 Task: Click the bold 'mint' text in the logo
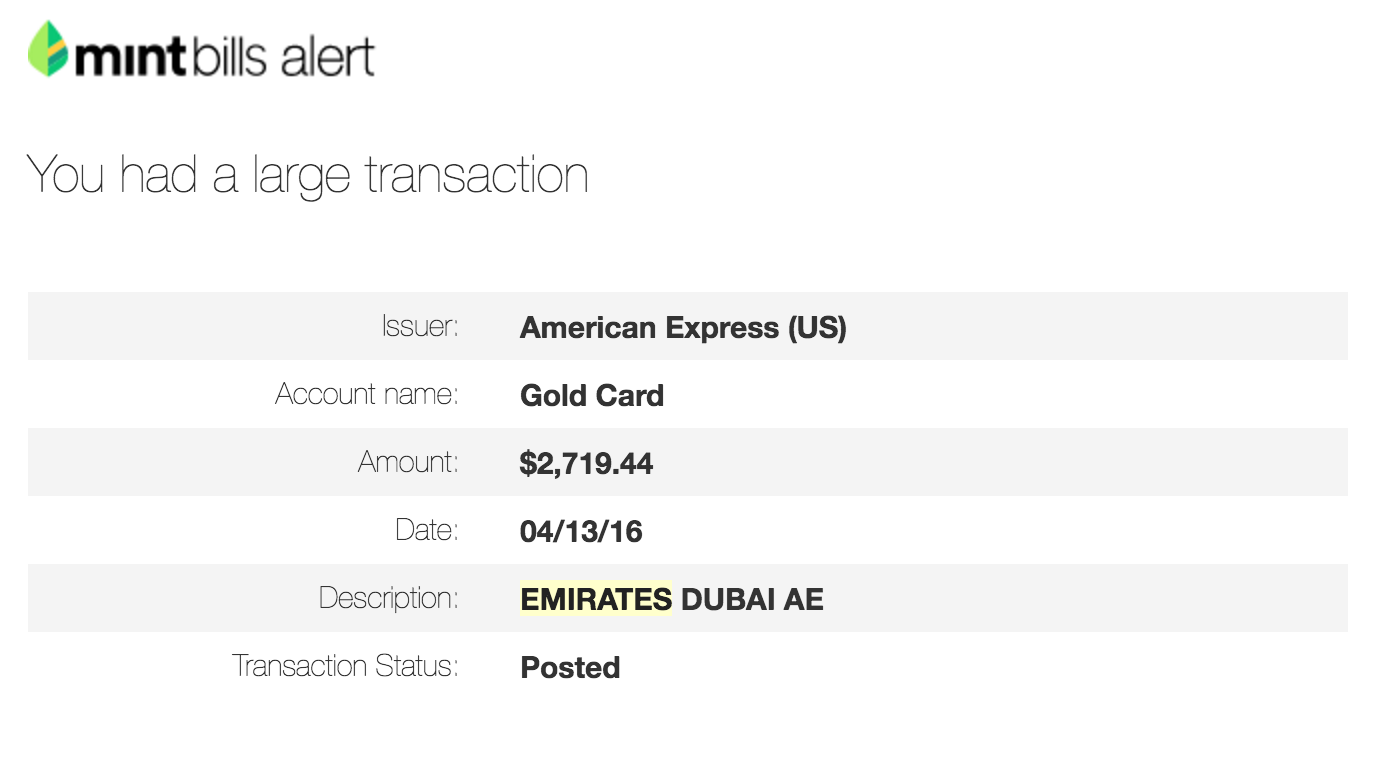coord(131,57)
